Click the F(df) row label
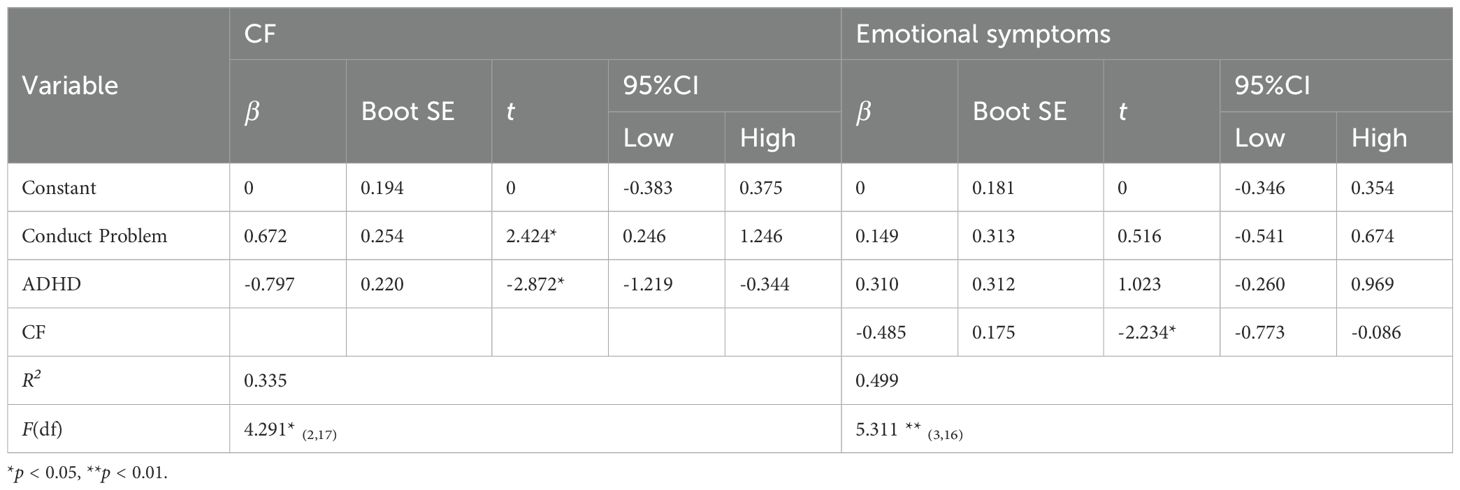 point(40,428)
